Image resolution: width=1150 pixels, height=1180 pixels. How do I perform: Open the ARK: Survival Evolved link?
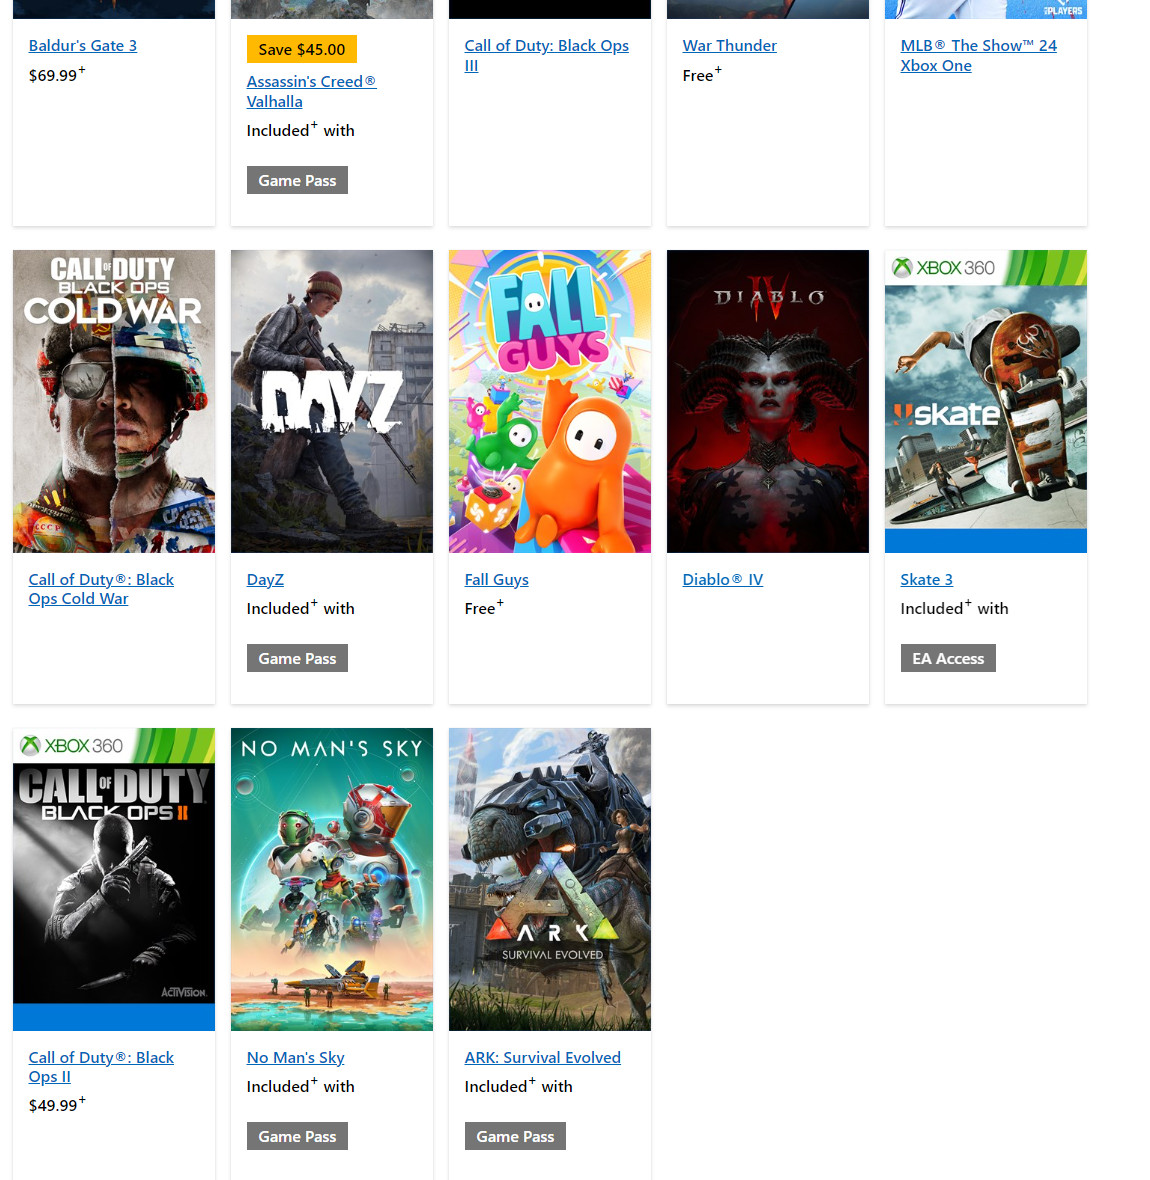[543, 1058]
